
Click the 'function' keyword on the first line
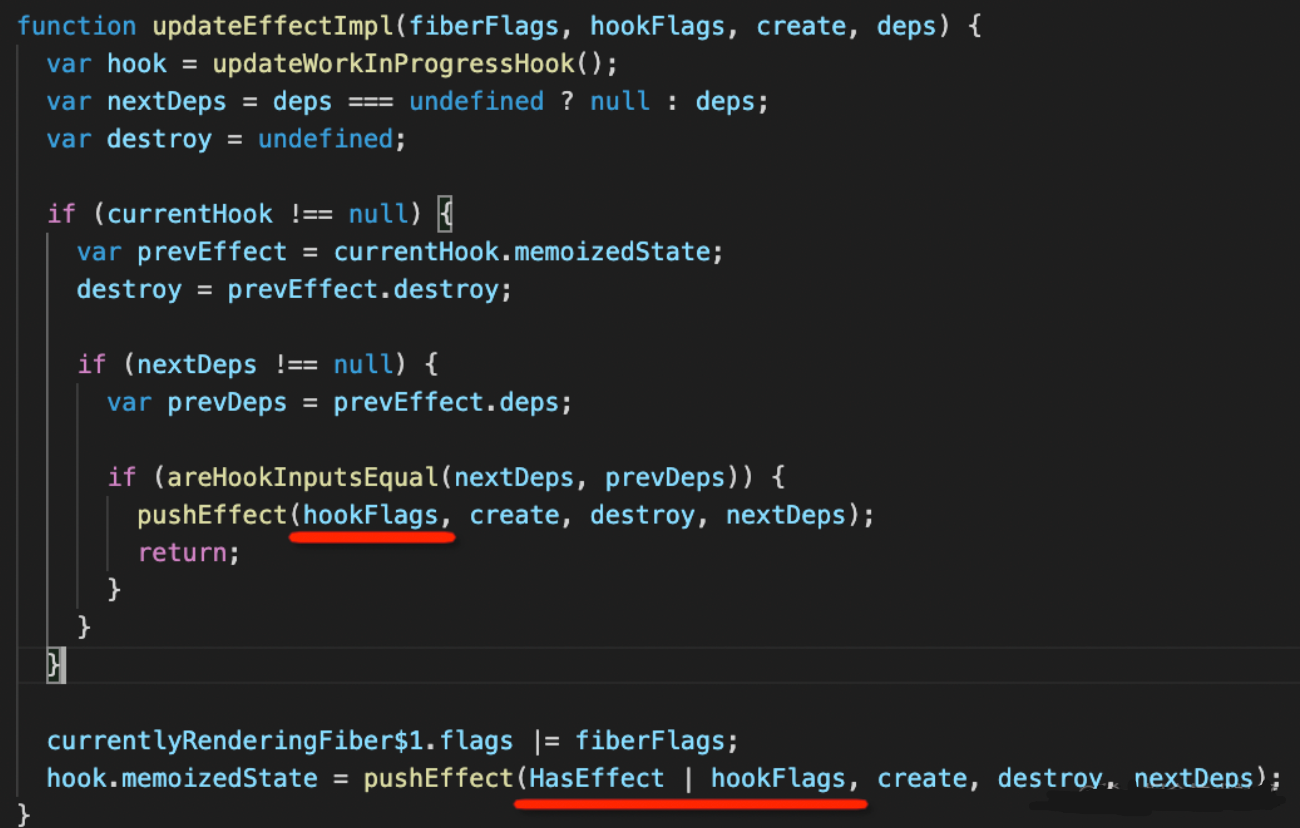pyautogui.click(x=77, y=26)
